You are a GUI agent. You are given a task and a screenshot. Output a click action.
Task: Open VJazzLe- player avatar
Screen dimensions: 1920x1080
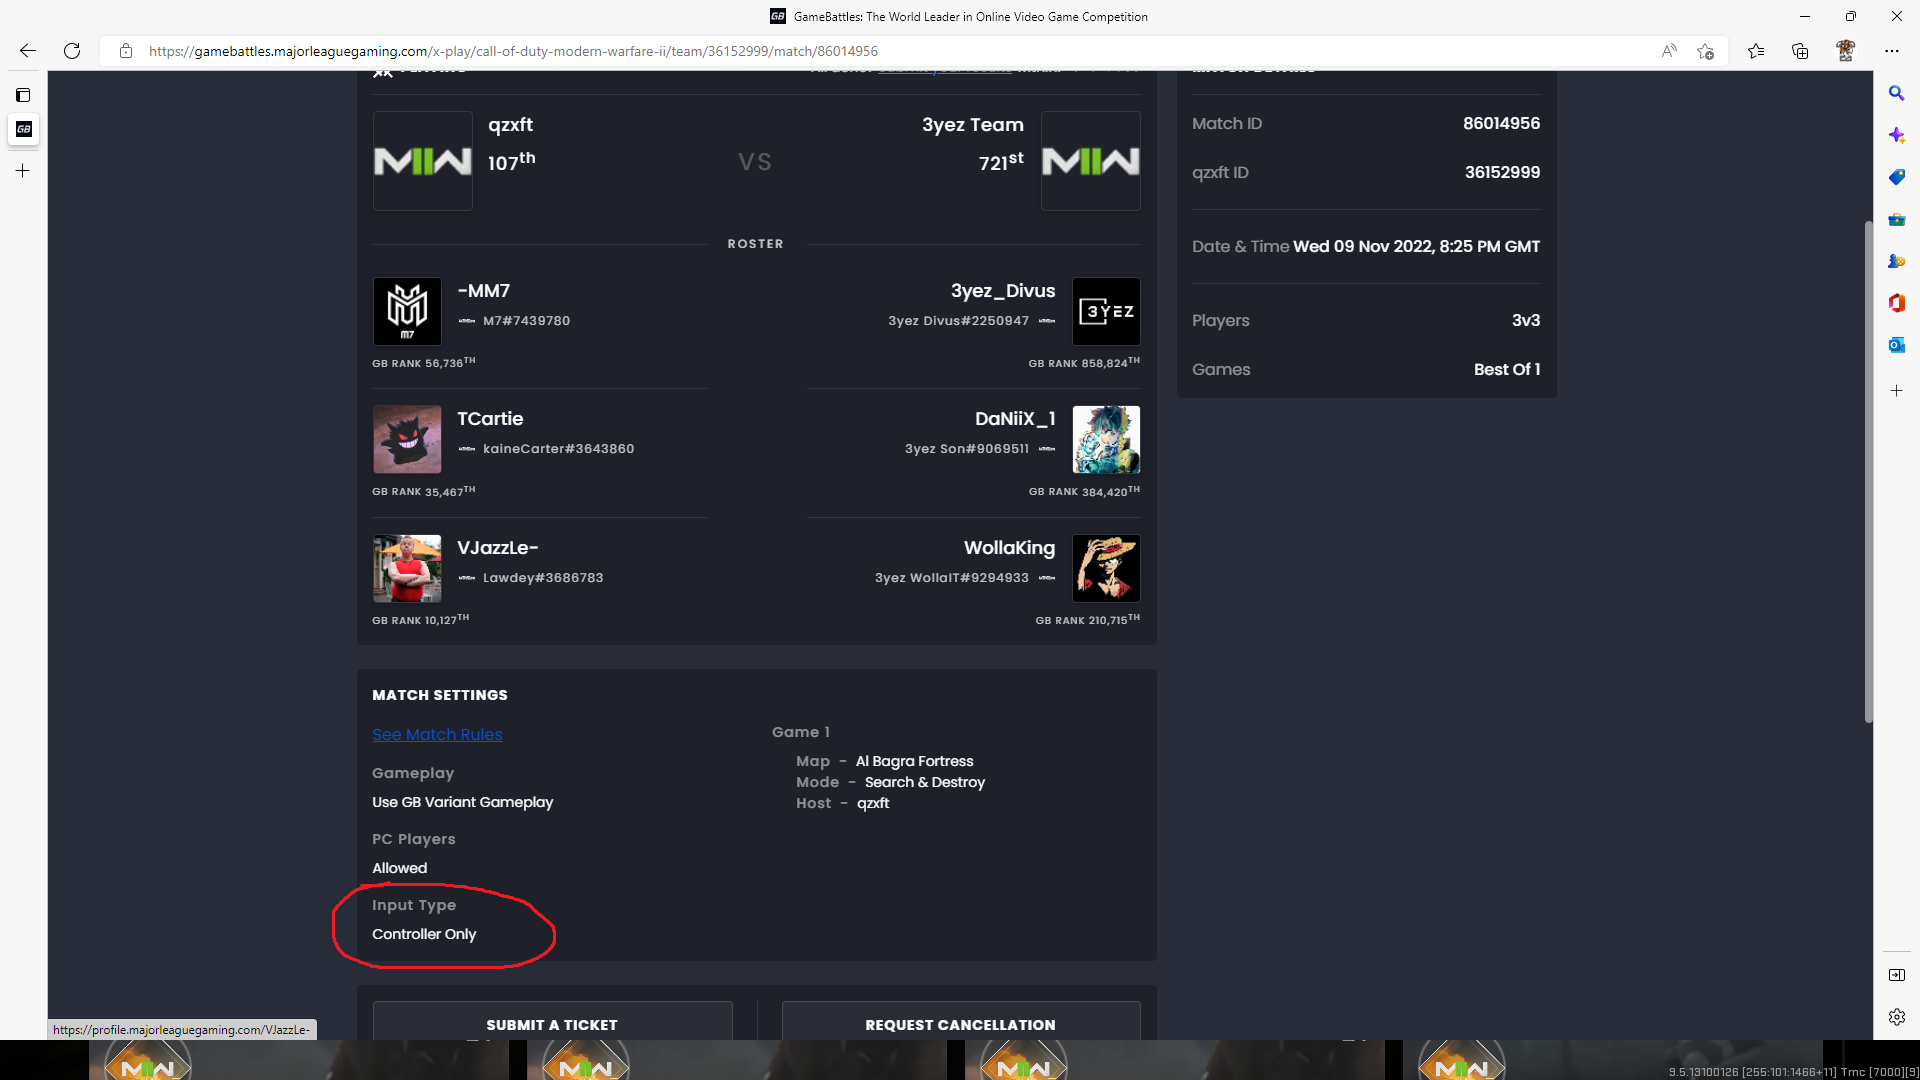(407, 568)
